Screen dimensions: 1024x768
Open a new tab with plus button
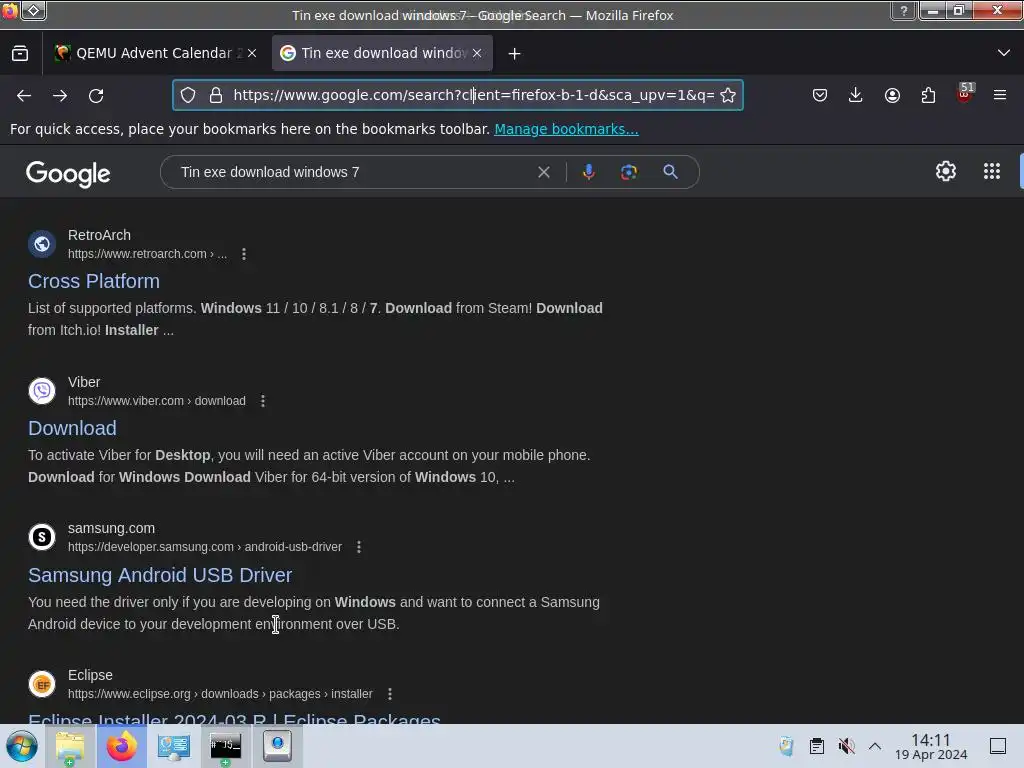(515, 54)
